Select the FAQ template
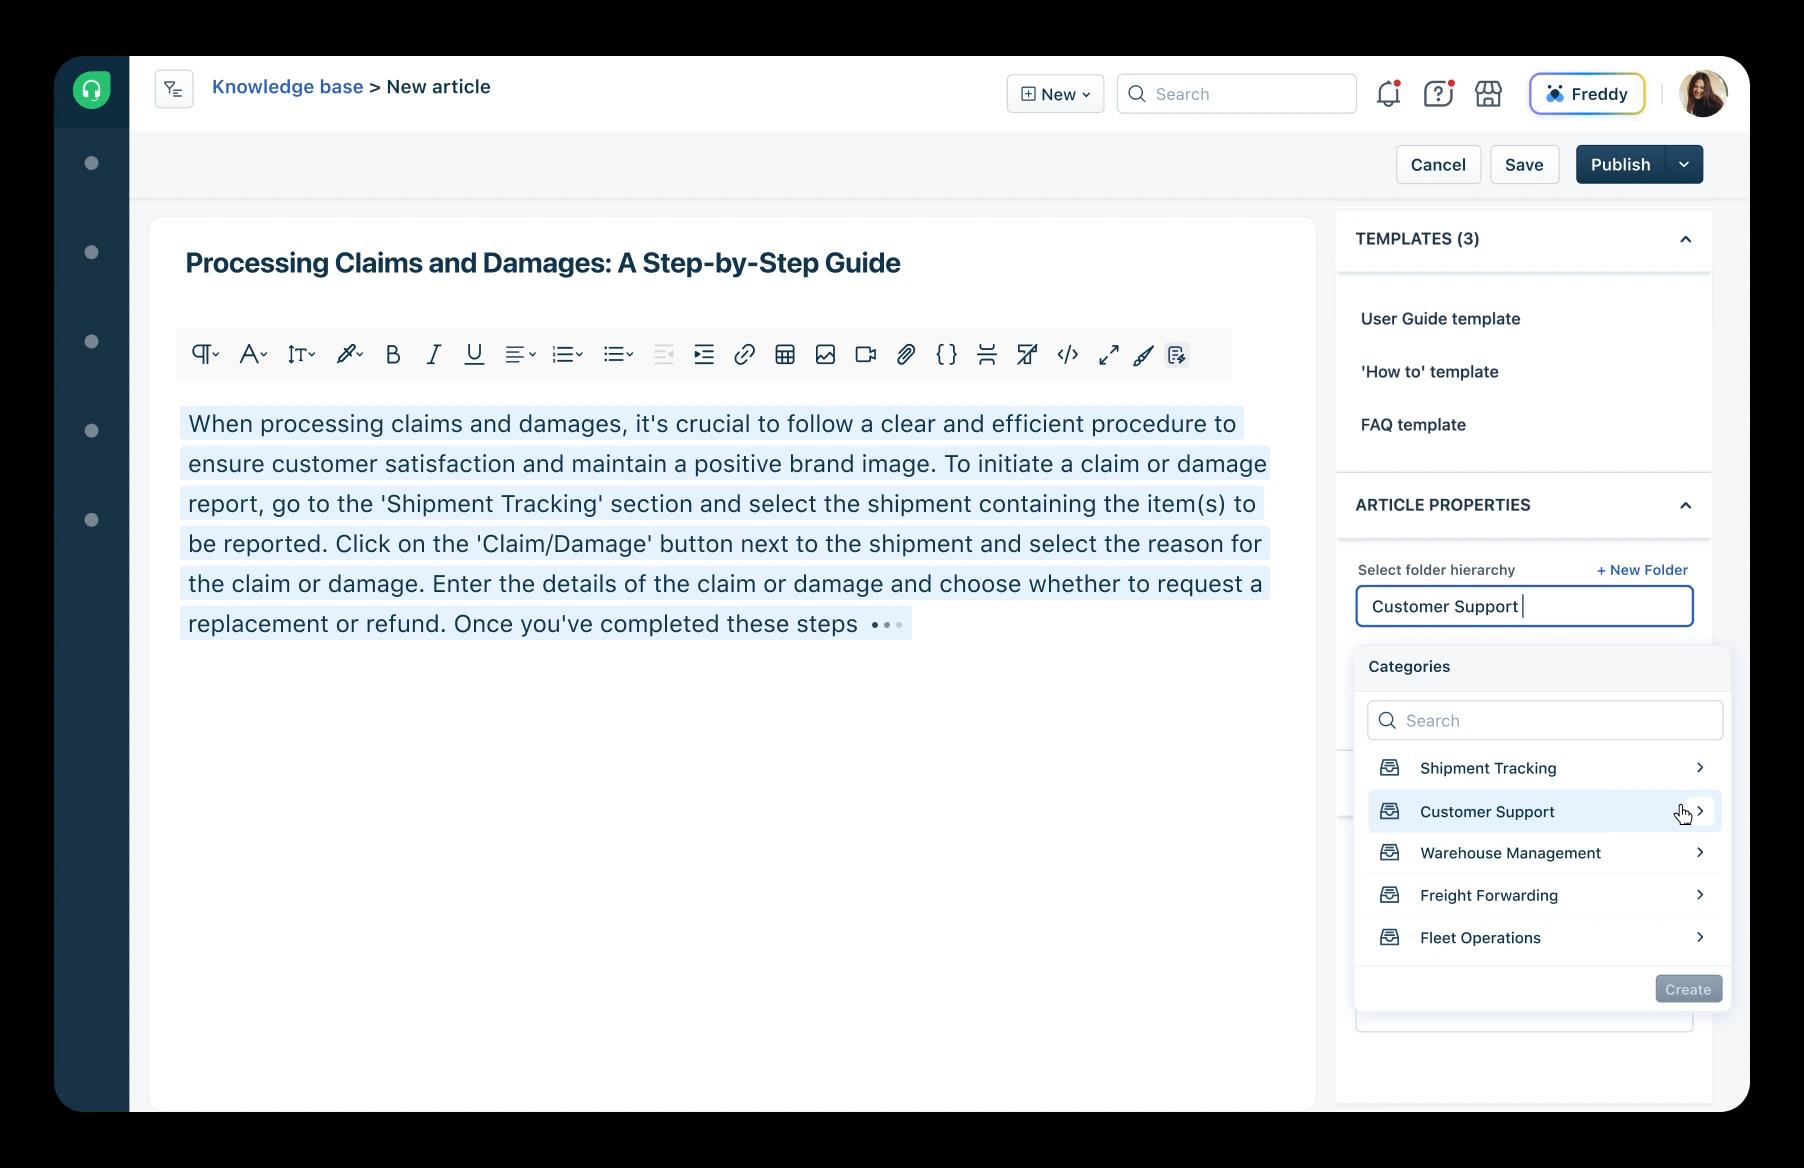Screen dimensions: 1804x1168 (1413, 424)
